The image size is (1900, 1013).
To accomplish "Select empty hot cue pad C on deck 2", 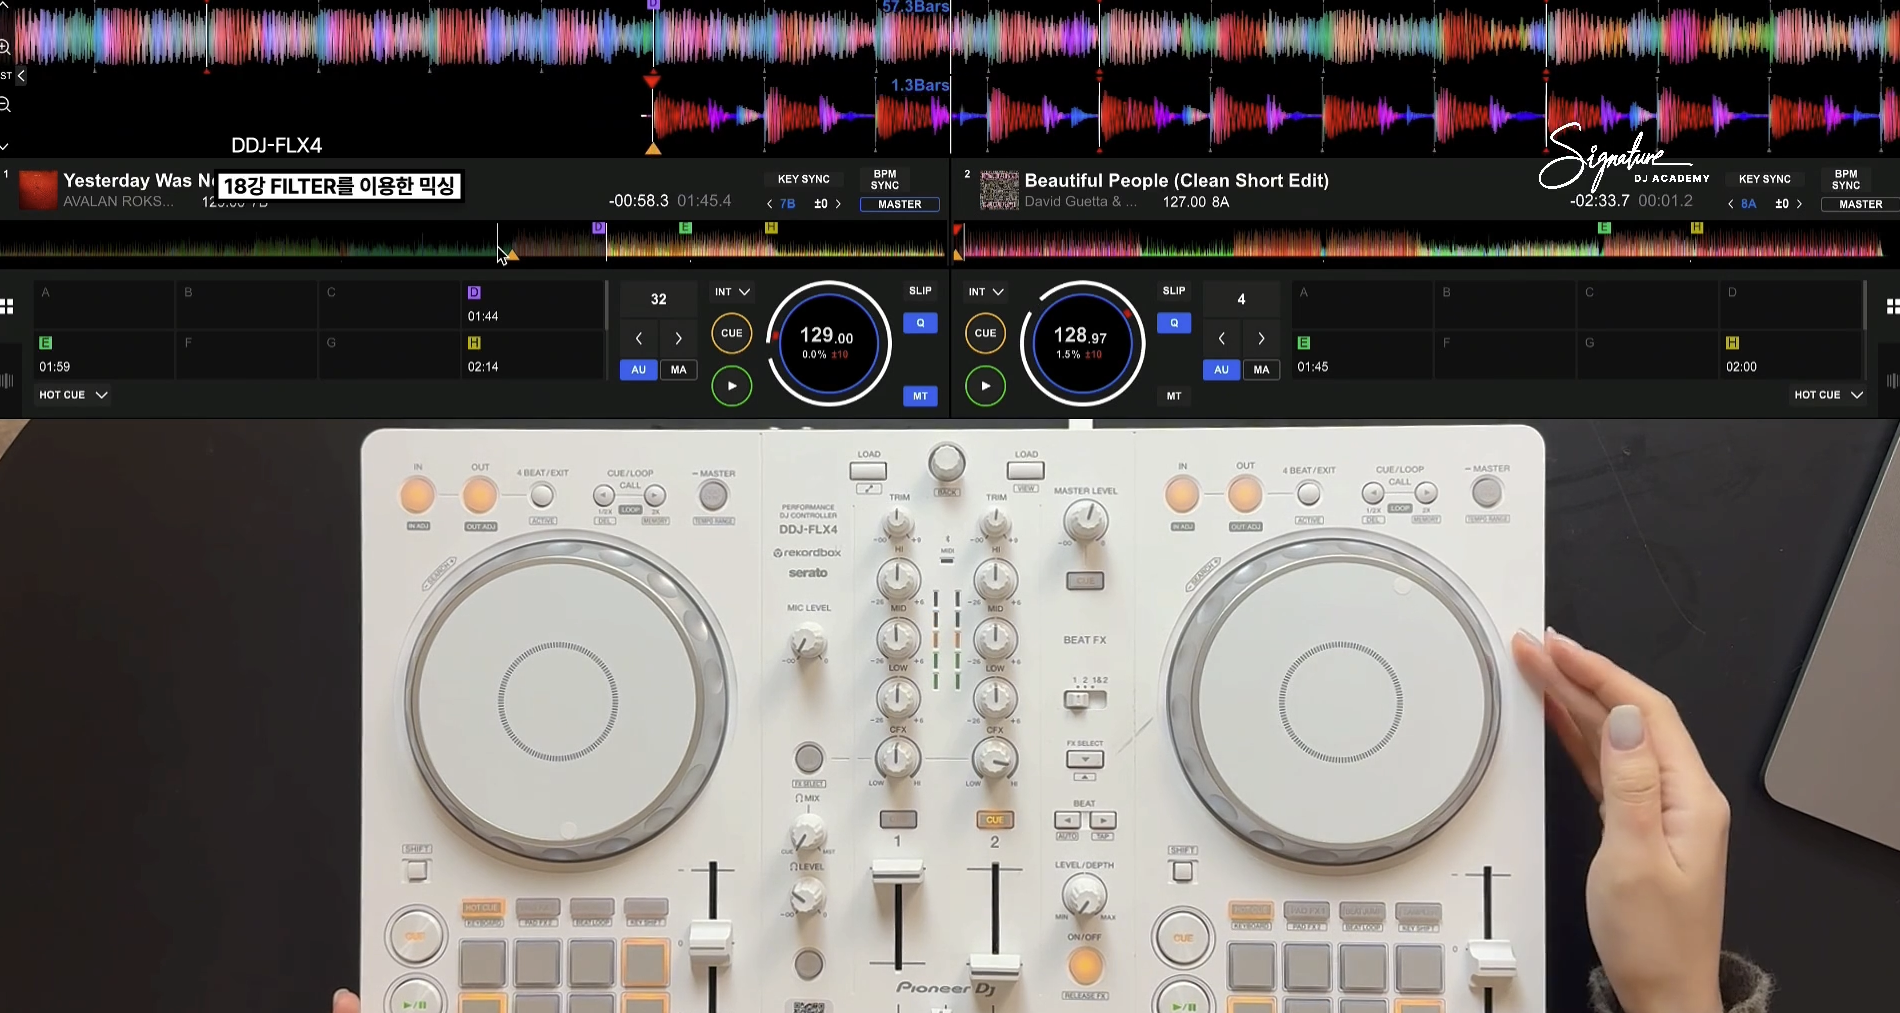I will pyautogui.click(x=1648, y=304).
